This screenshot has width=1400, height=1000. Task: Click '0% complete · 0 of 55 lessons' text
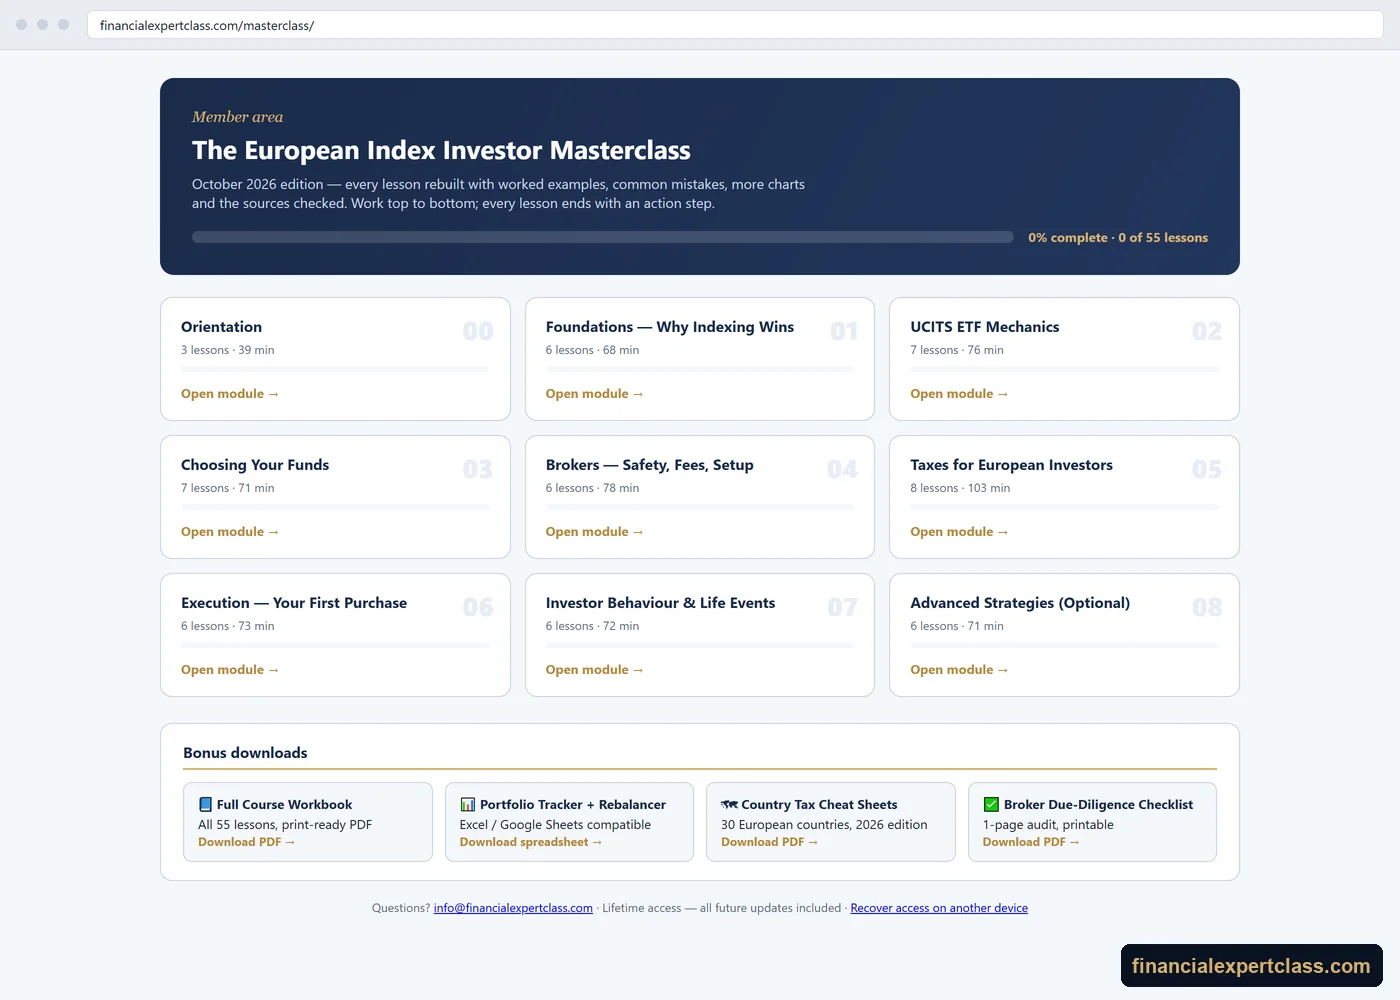pyautogui.click(x=1118, y=238)
